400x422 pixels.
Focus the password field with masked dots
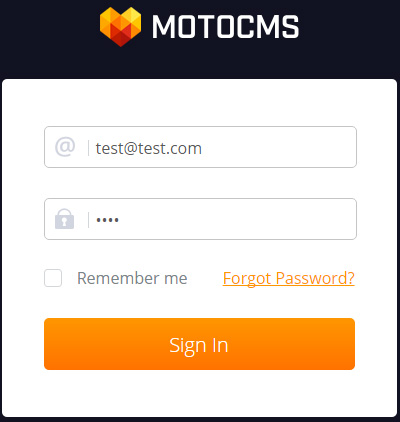200,219
